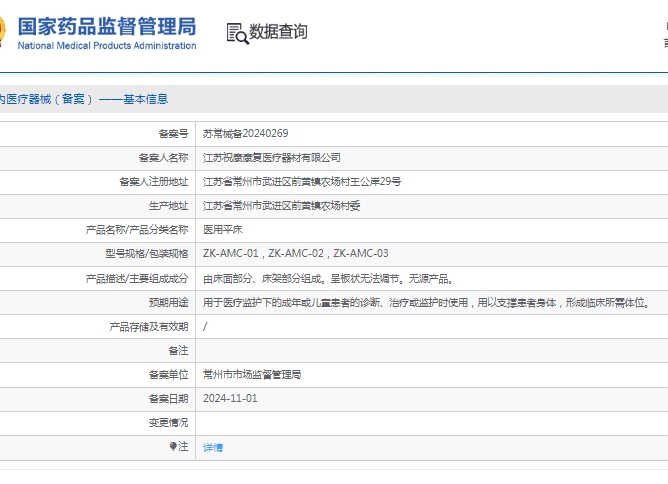This screenshot has width=668, height=484.
Task: Select the filer name 江苏祝康康复医疗器材有限公司
Action: tap(271, 158)
